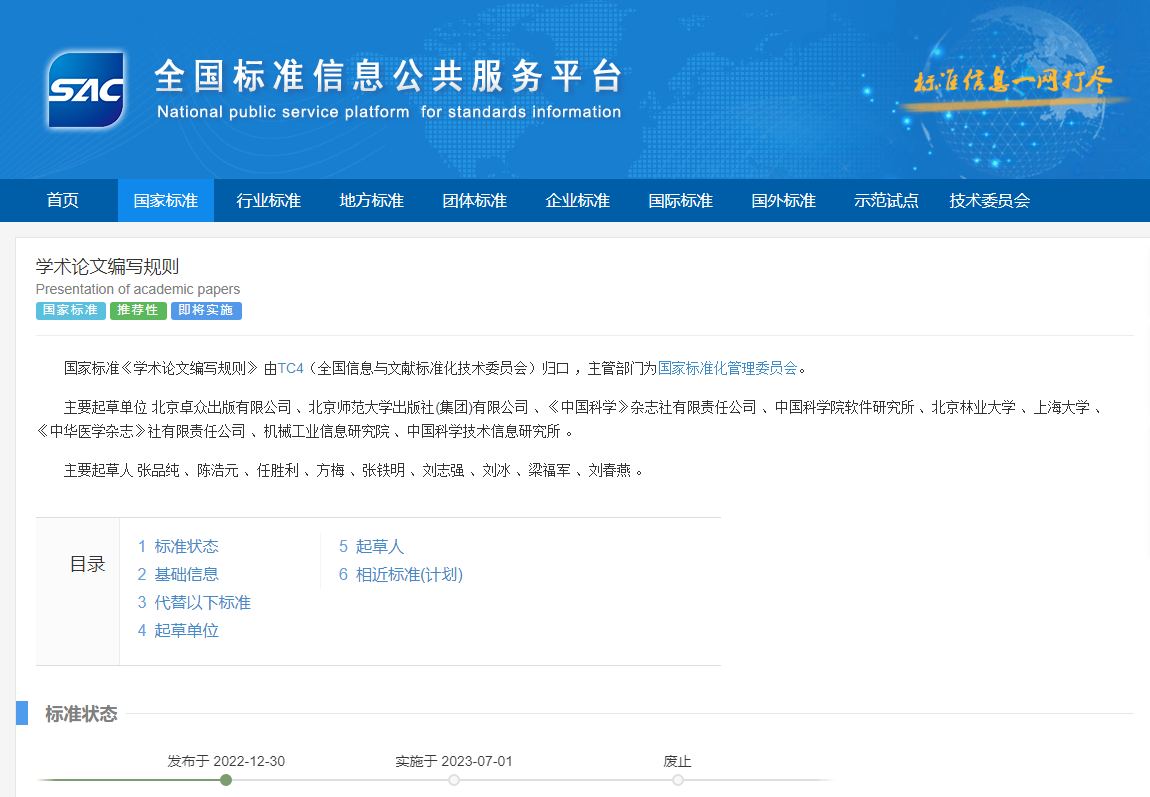Click the TC4 committee link
Image resolution: width=1150 pixels, height=797 pixels.
click(x=290, y=368)
